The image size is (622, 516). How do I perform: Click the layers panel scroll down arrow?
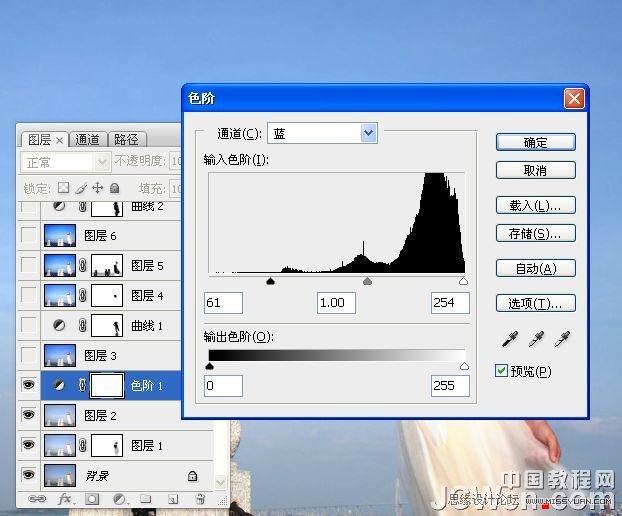click(x=221, y=482)
